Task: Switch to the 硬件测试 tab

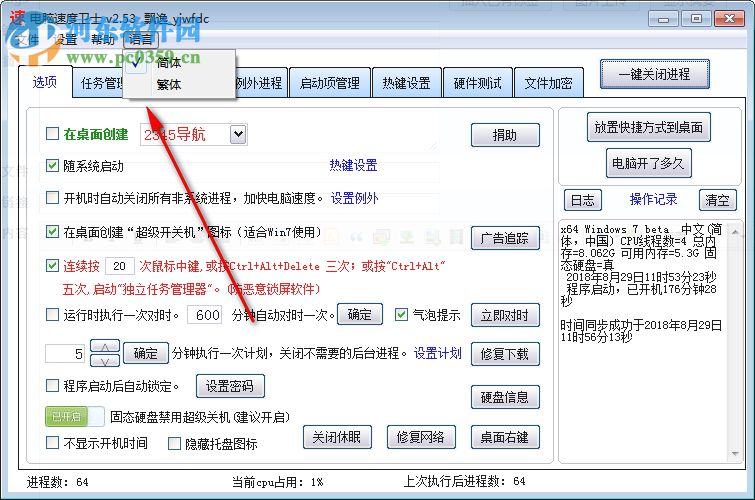Action: (478, 83)
